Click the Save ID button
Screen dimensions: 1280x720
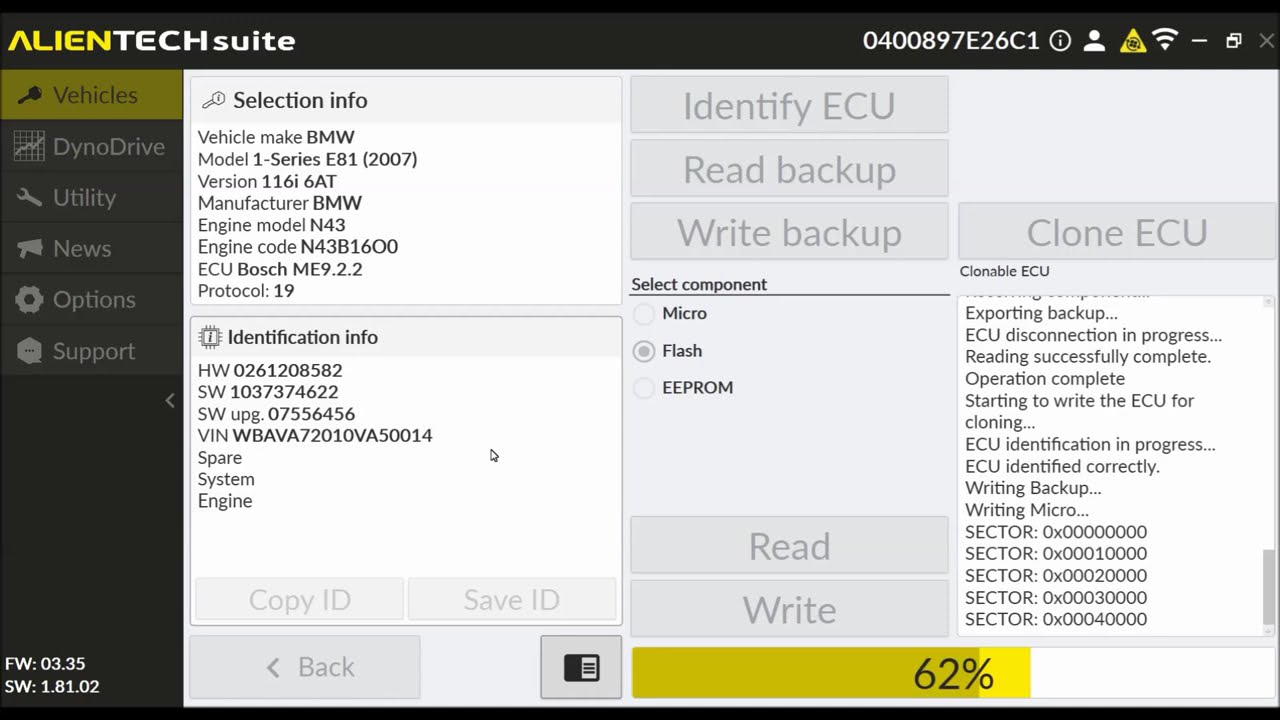[x=511, y=599]
